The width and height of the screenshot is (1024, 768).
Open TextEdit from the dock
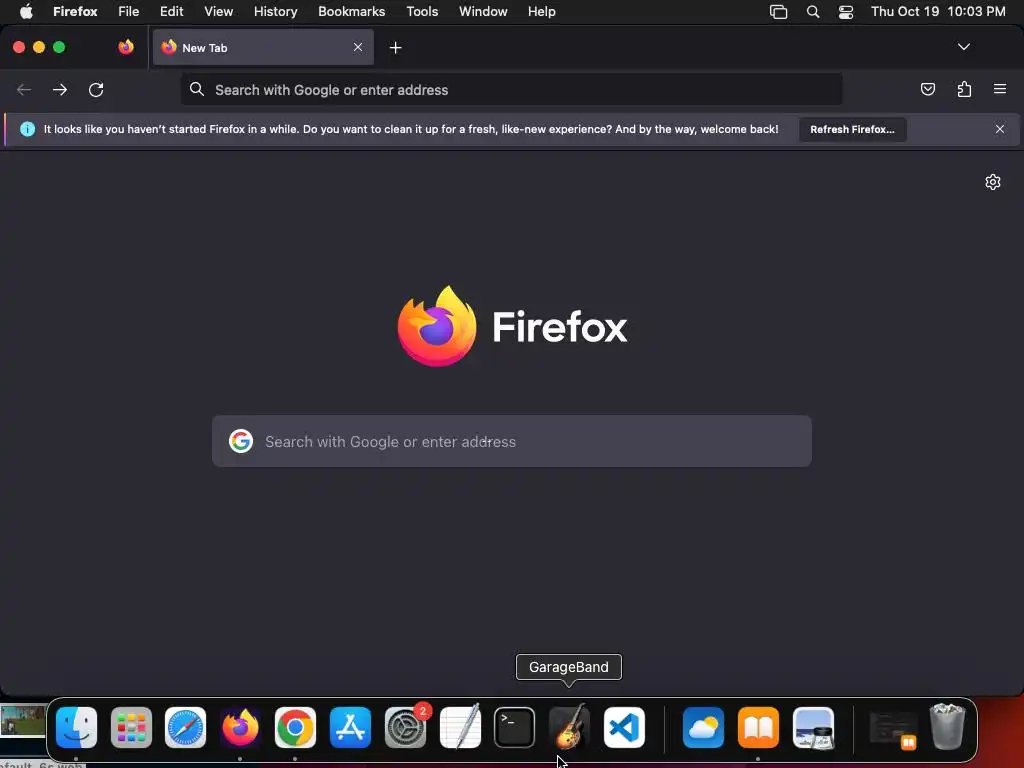tap(460, 728)
